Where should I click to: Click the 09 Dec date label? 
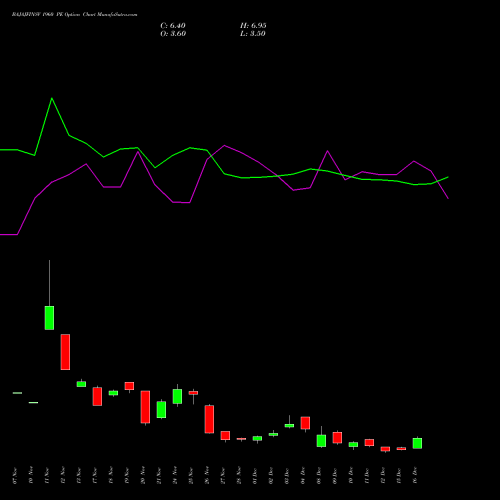[335, 476]
